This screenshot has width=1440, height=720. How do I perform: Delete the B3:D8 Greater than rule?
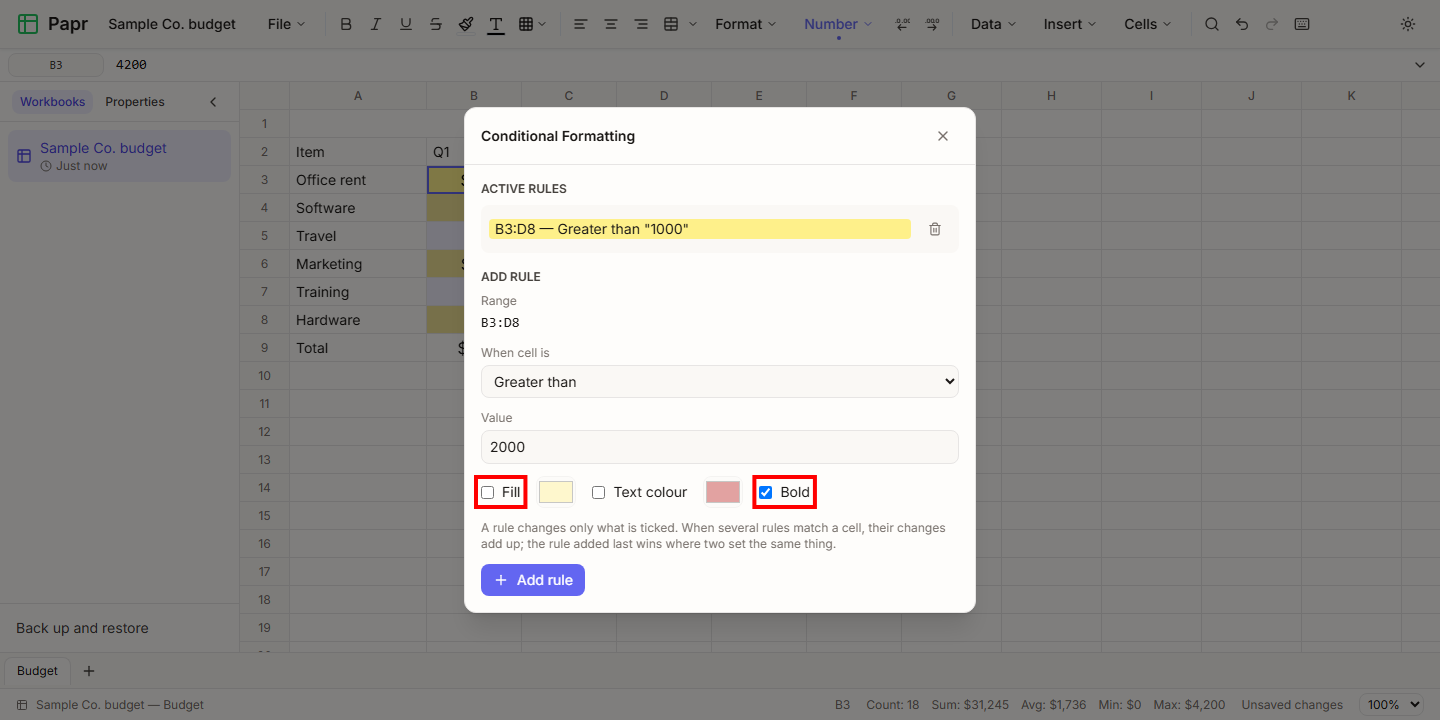[935, 229]
